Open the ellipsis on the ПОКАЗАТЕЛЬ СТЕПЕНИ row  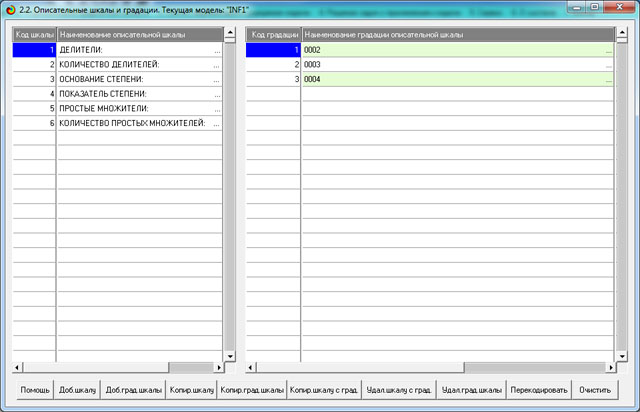click(216, 93)
